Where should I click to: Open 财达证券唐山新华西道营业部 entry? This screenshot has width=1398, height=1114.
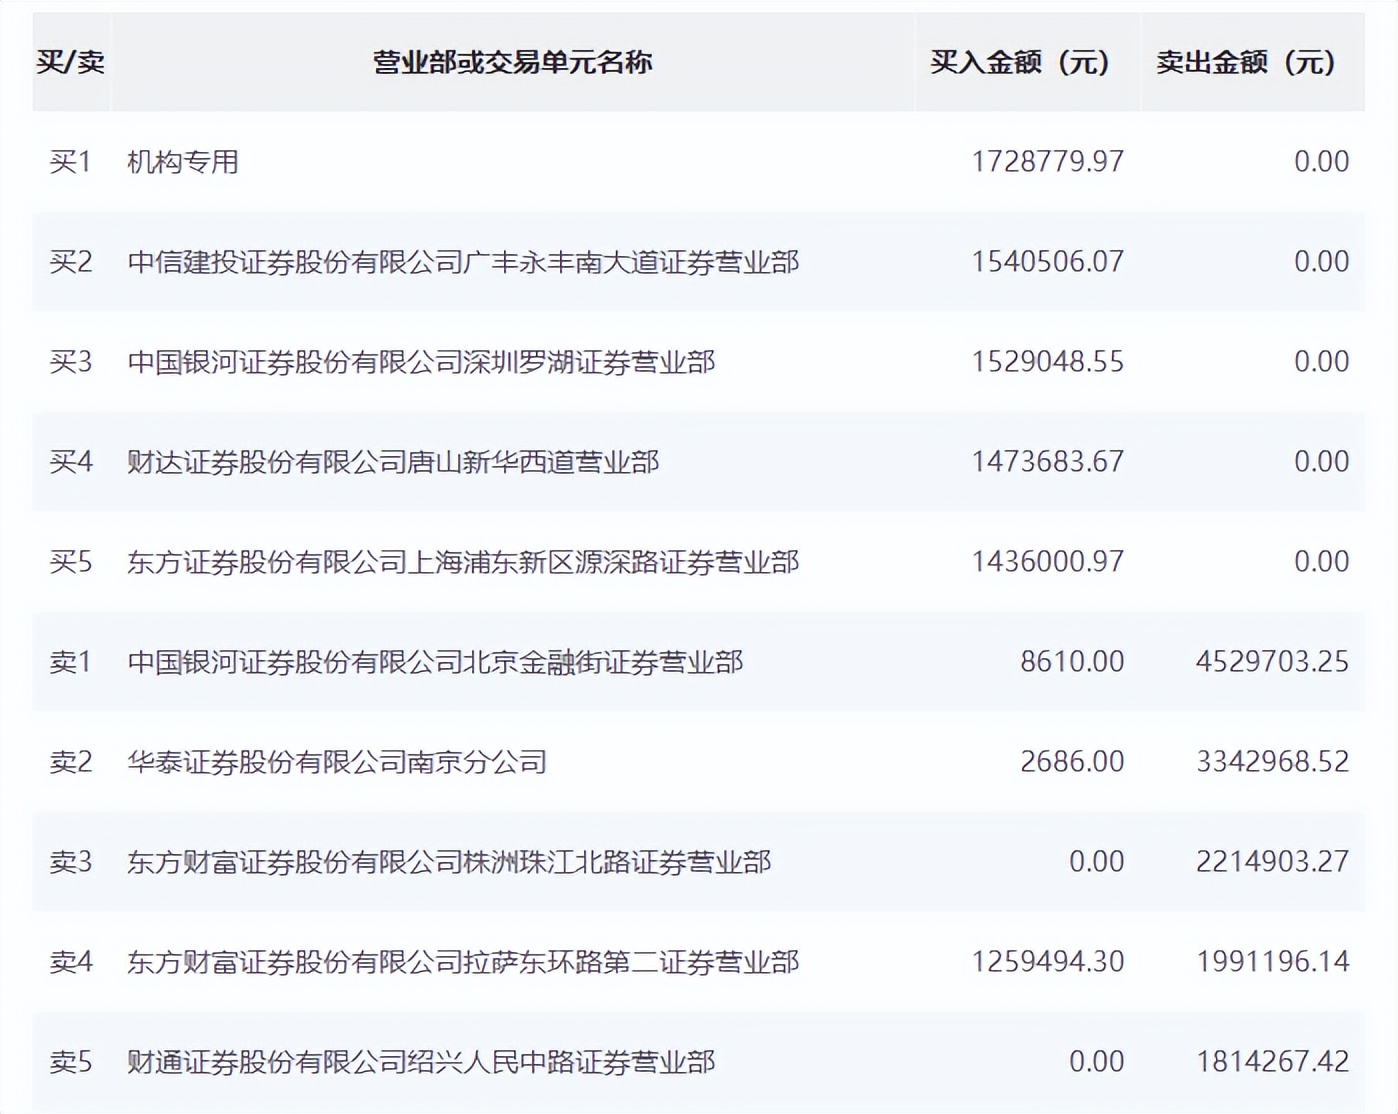click(x=395, y=461)
